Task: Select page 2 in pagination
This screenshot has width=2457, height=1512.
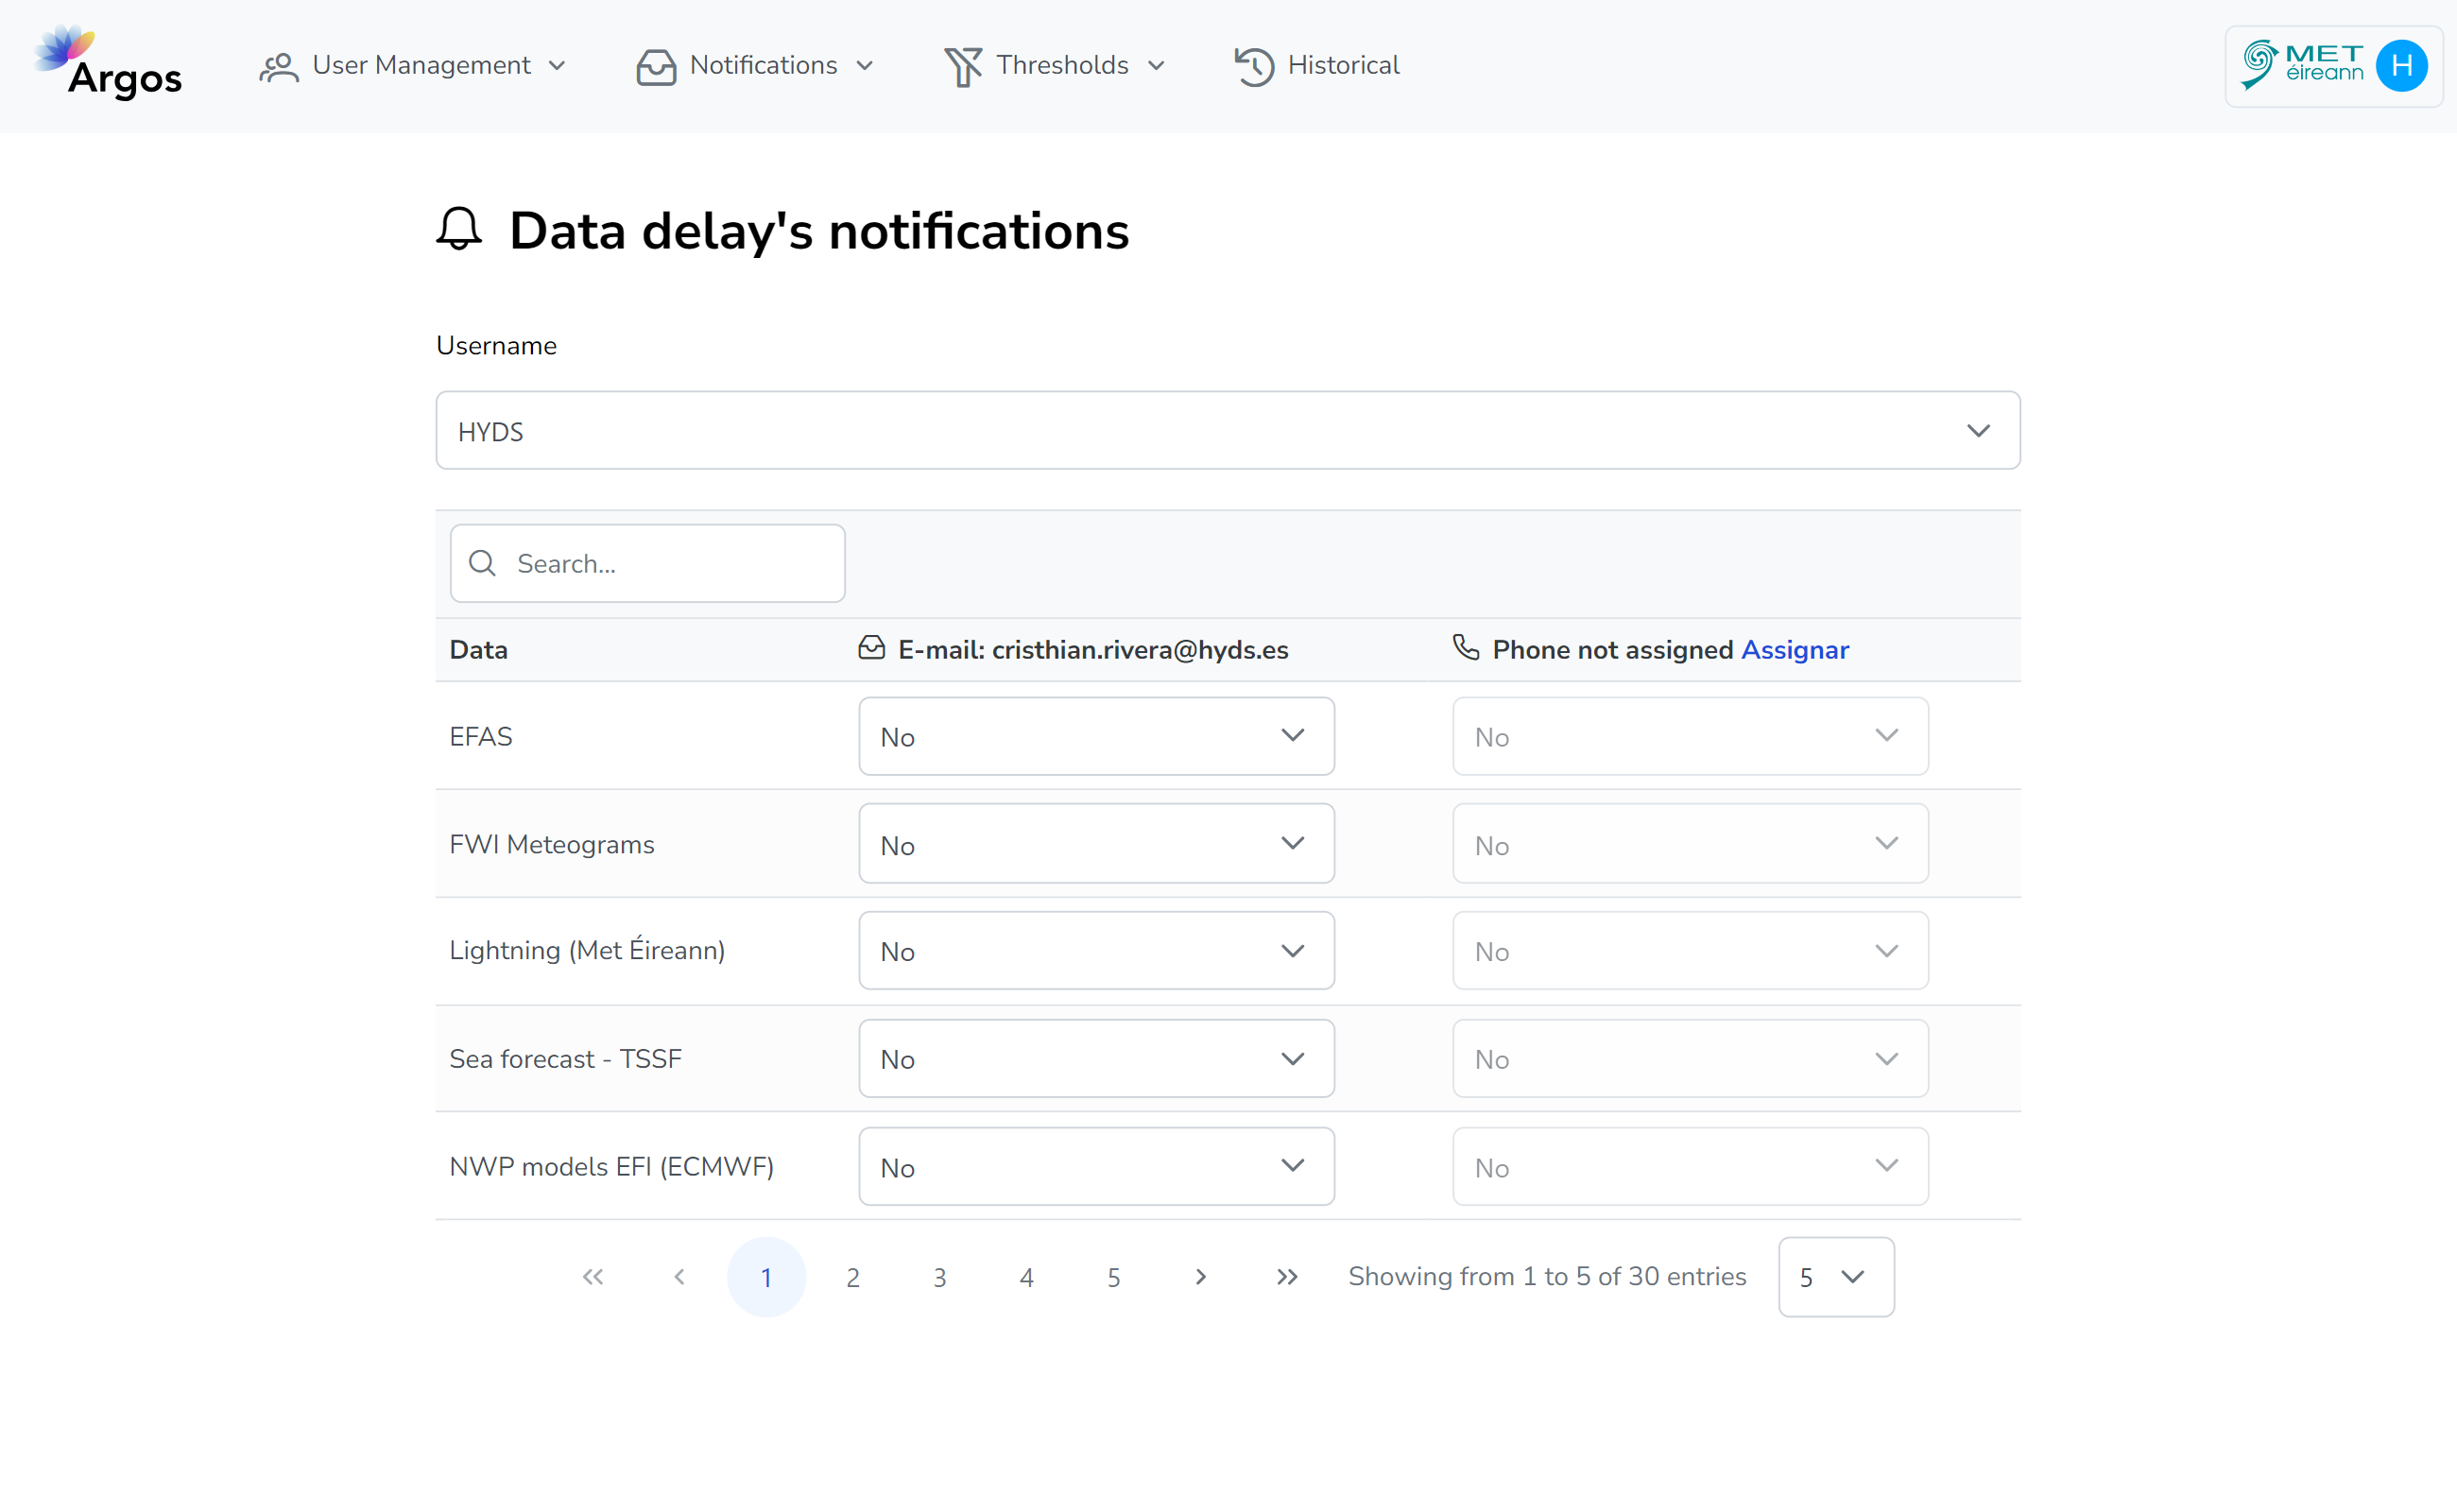Action: pyautogui.click(x=853, y=1275)
